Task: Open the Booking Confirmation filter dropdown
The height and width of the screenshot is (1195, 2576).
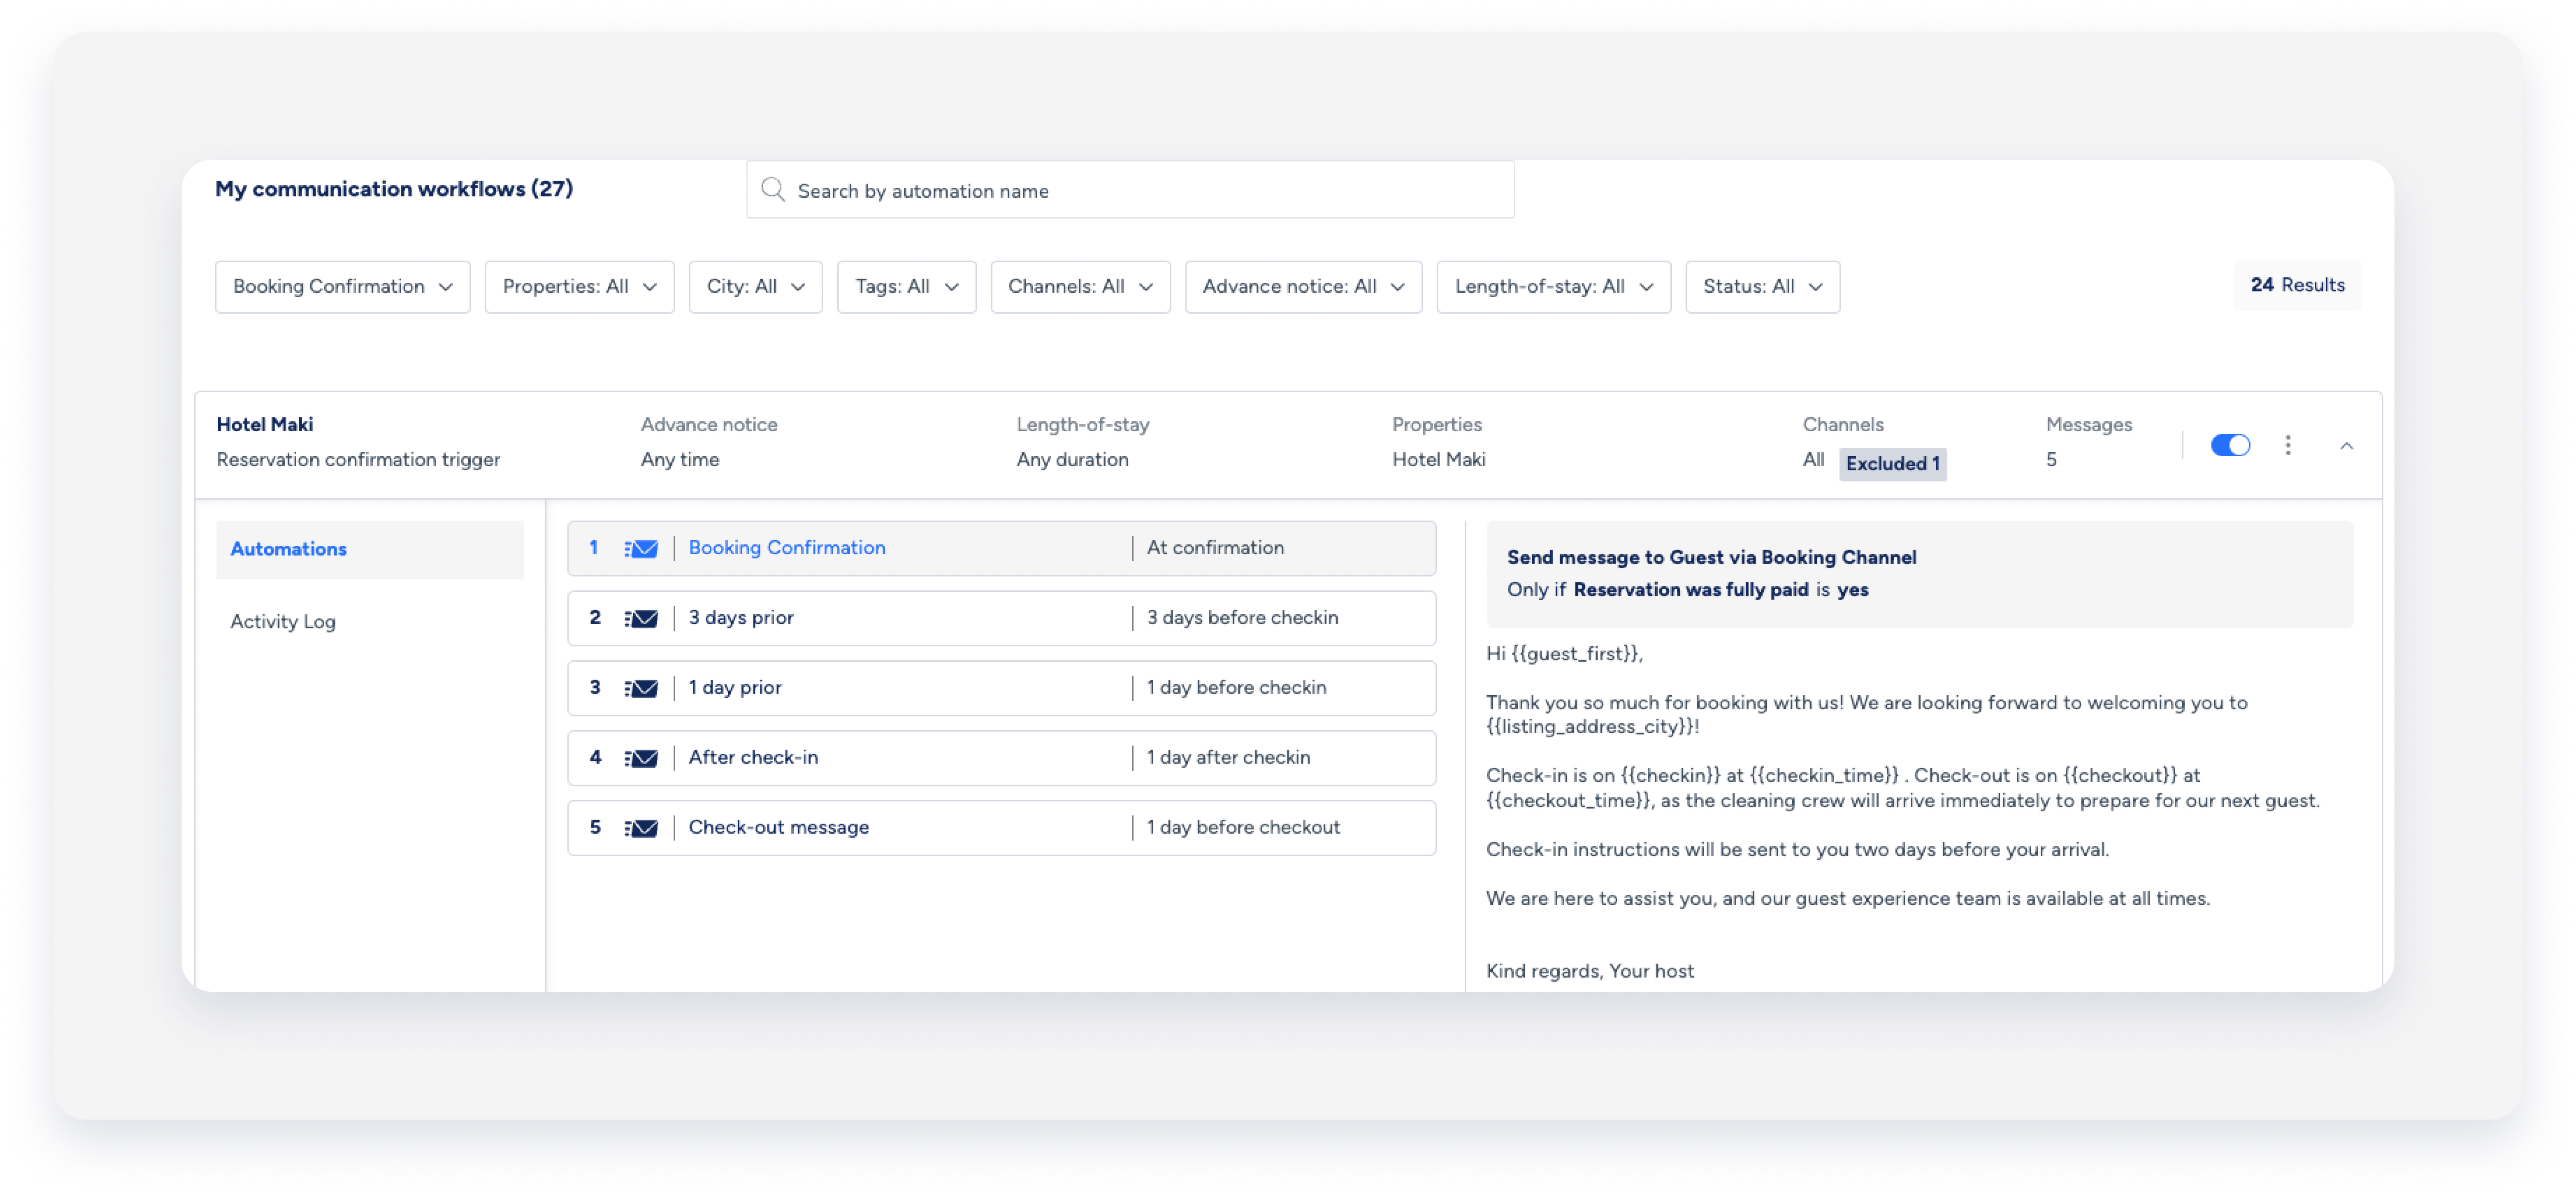Action: [x=342, y=287]
